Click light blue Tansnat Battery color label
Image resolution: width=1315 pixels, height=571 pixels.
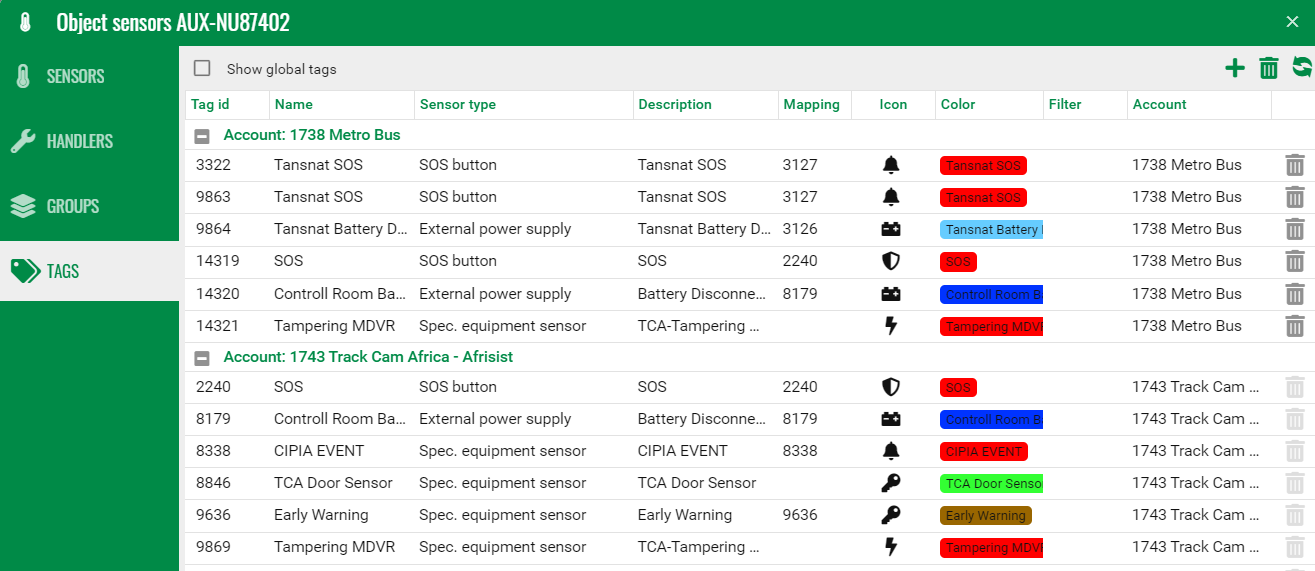click(991, 230)
